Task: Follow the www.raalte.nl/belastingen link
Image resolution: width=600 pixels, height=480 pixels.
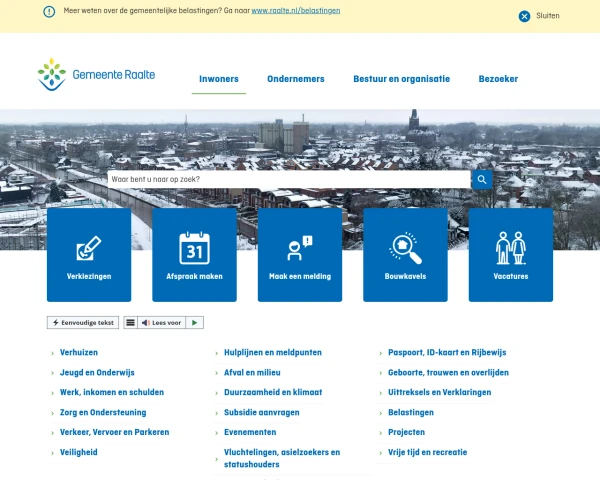Action: (x=295, y=10)
